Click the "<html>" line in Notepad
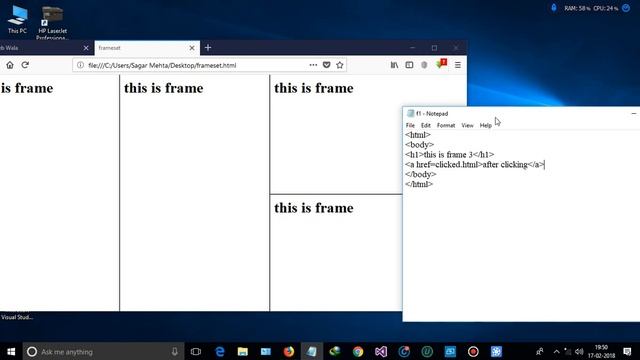 point(418,135)
